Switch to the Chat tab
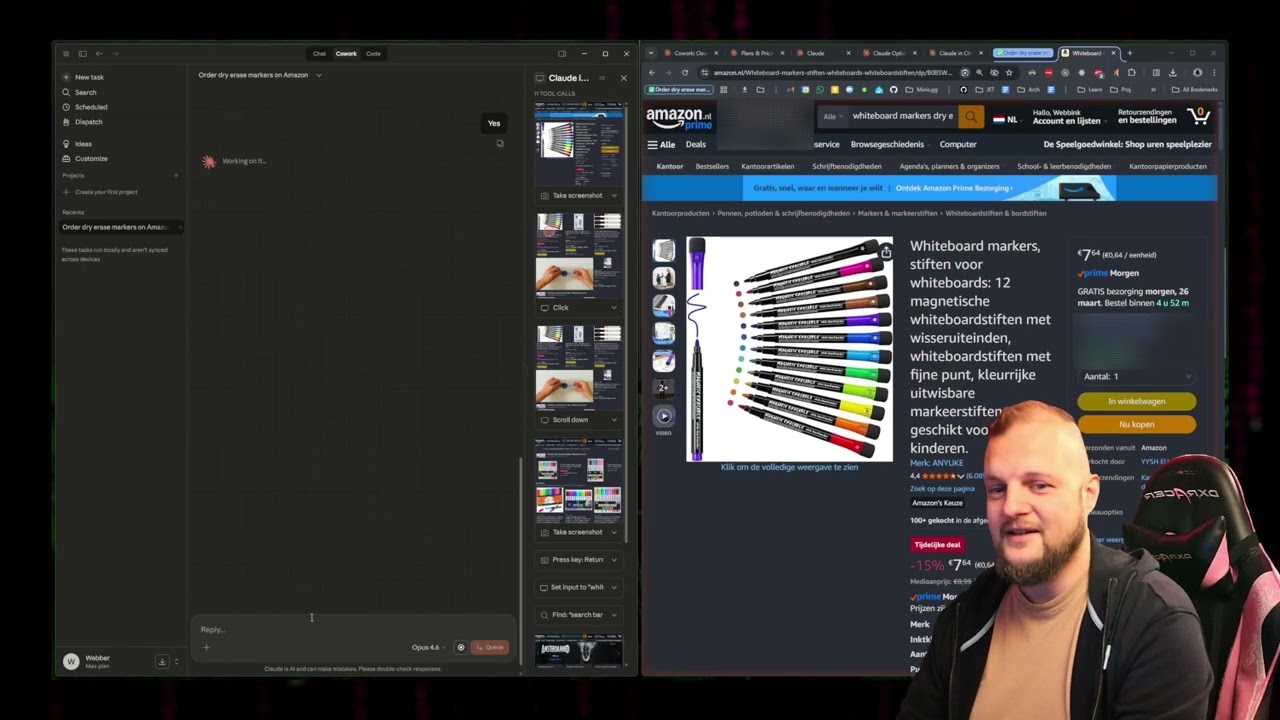The width and height of the screenshot is (1280, 720). (319, 53)
